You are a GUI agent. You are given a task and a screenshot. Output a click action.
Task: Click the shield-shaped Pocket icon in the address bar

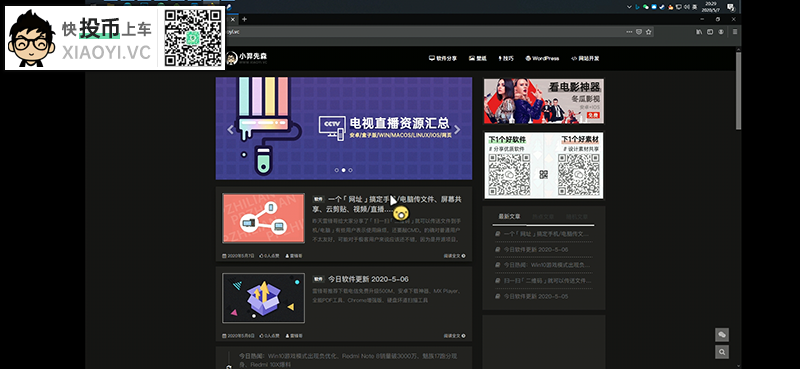click(639, 32)
